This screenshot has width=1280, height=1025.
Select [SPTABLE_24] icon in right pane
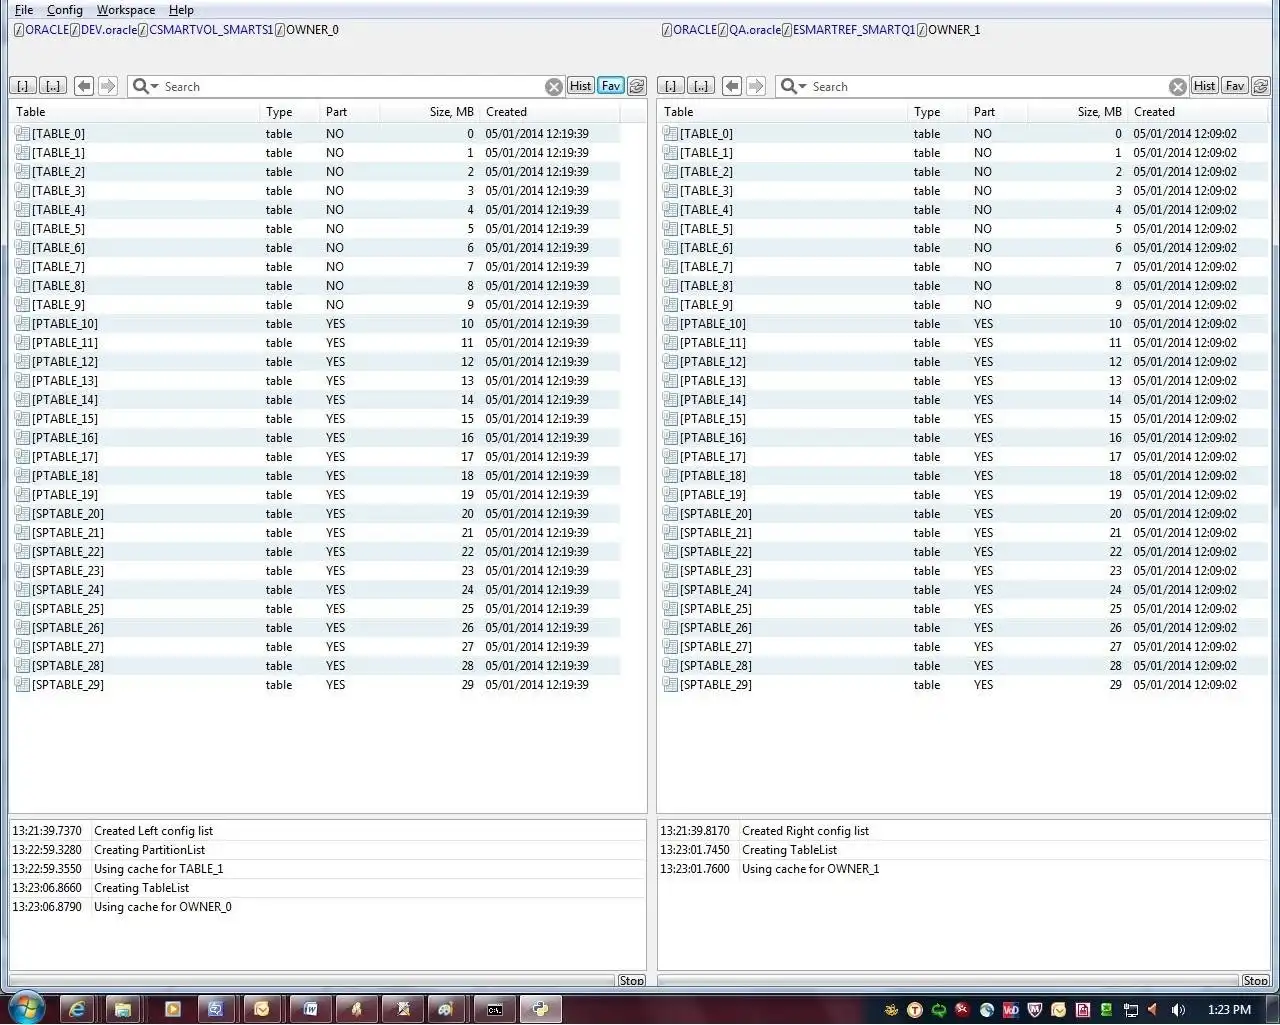point(670,590)
